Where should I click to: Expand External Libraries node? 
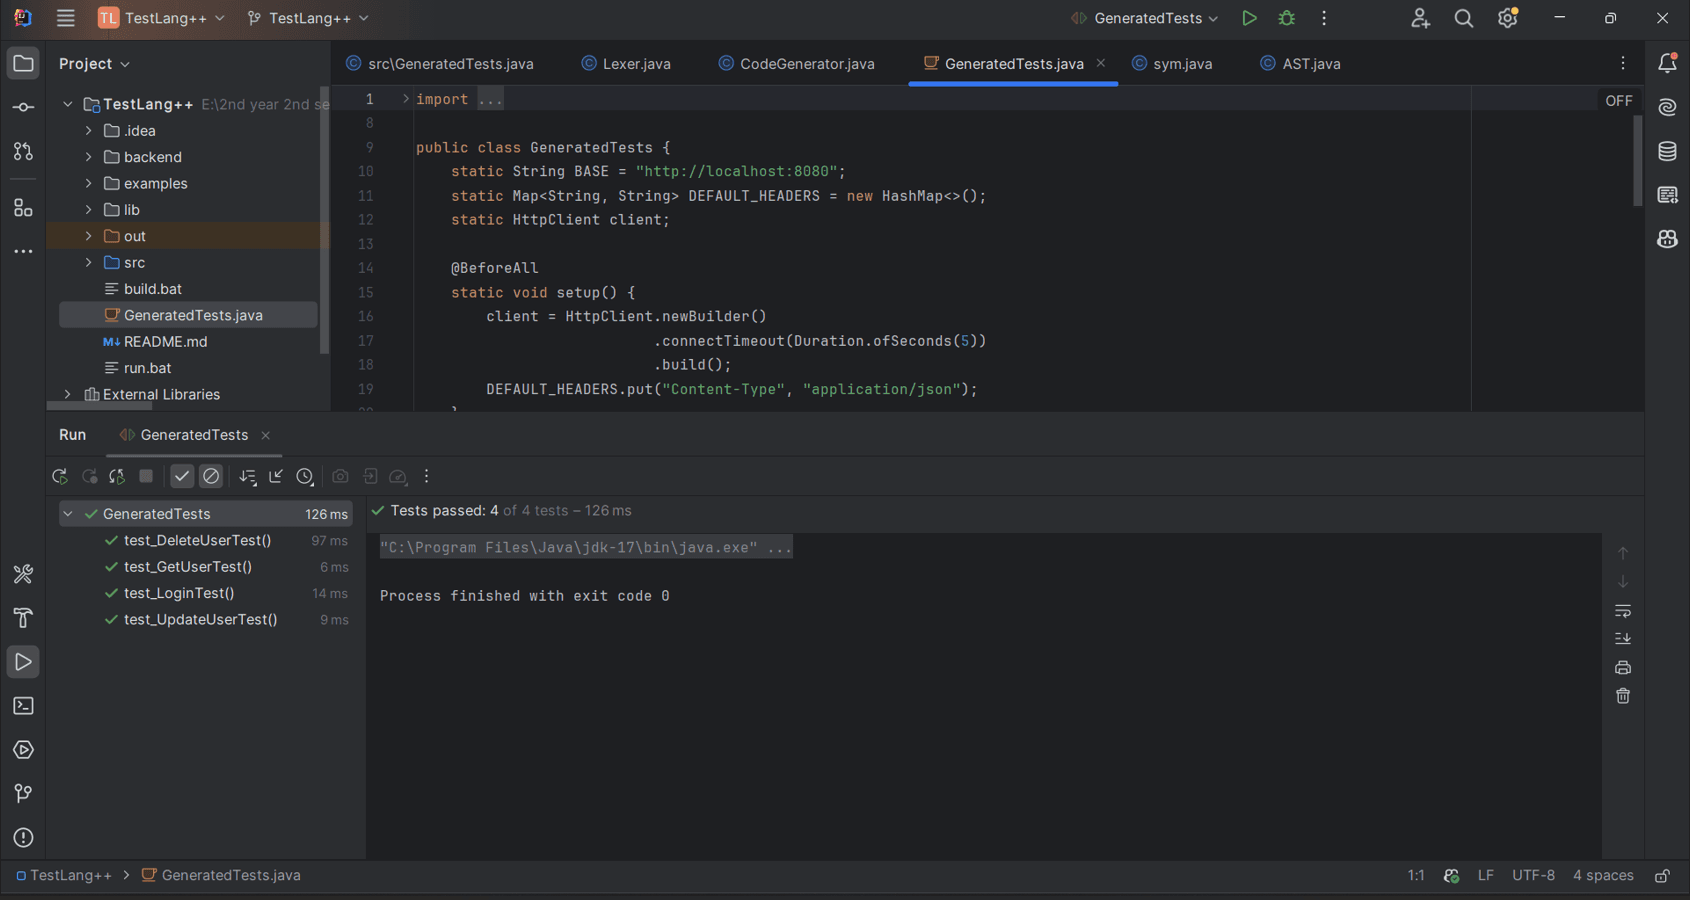tap(68, 394)
